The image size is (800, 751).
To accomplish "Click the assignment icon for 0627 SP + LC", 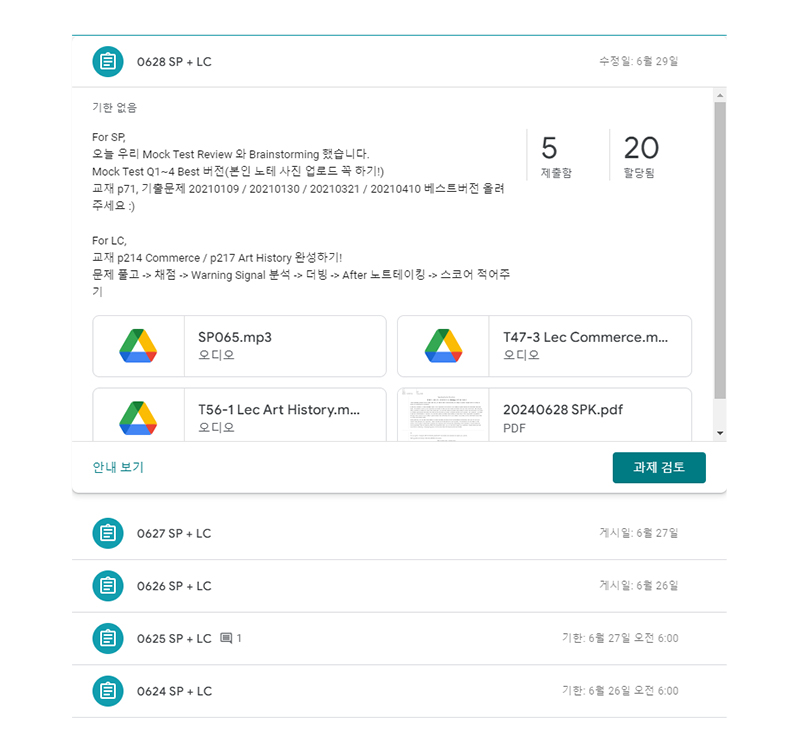I will click(108, 533).
